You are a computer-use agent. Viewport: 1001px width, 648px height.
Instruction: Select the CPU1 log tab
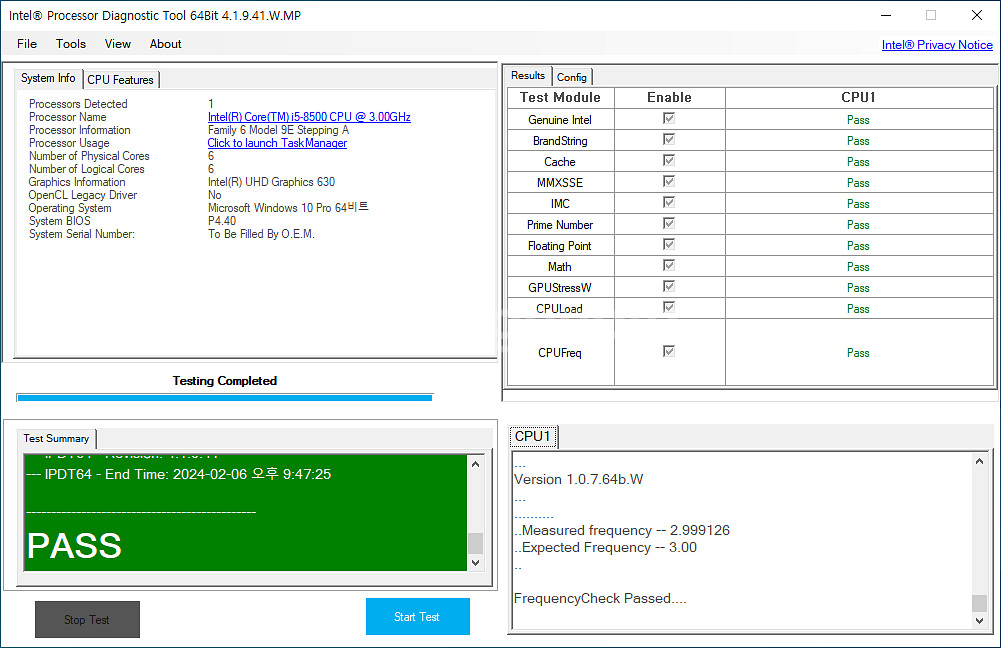click(533, 436)
